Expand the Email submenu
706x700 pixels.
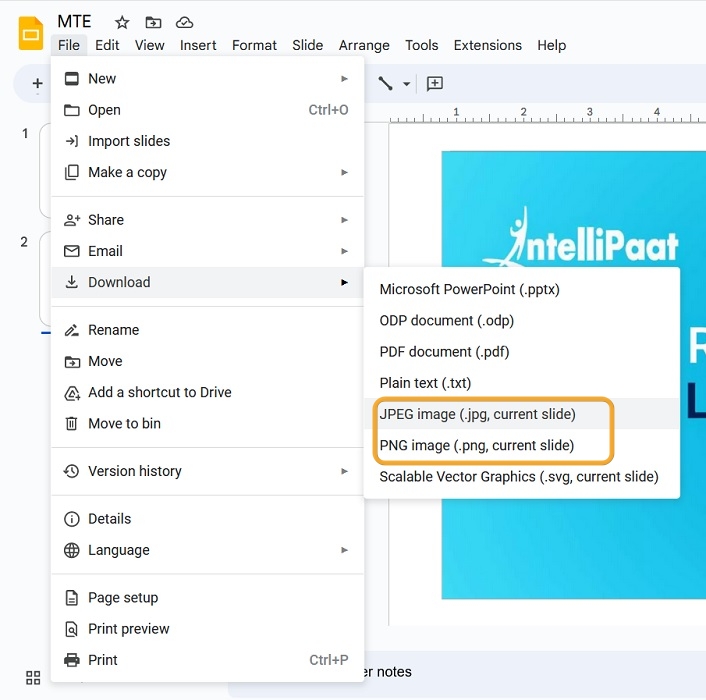click(207, 251)
